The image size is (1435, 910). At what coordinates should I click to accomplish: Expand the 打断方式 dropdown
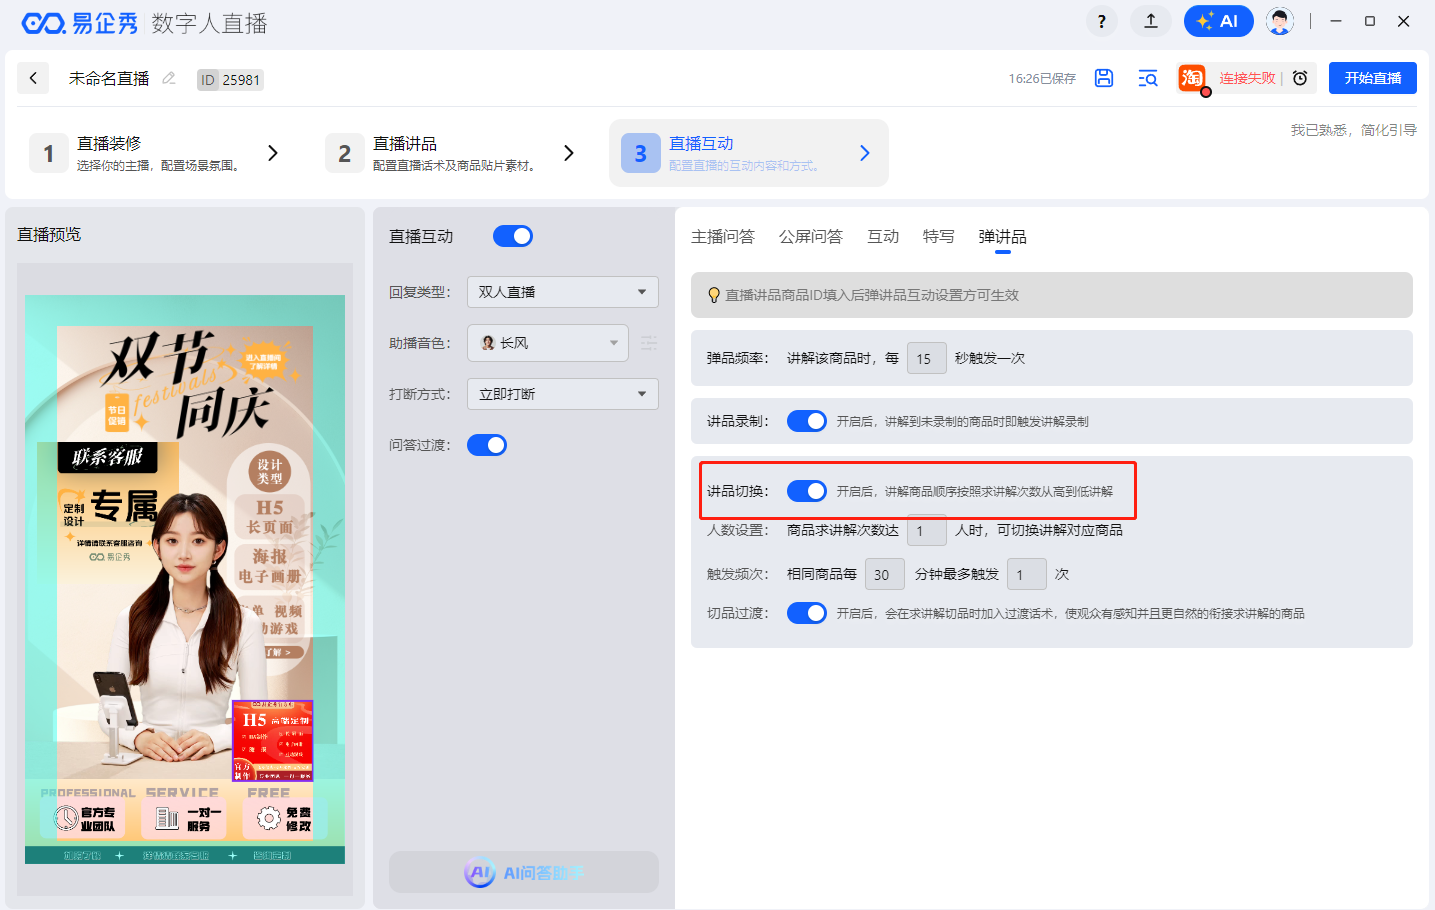[562, 394]
